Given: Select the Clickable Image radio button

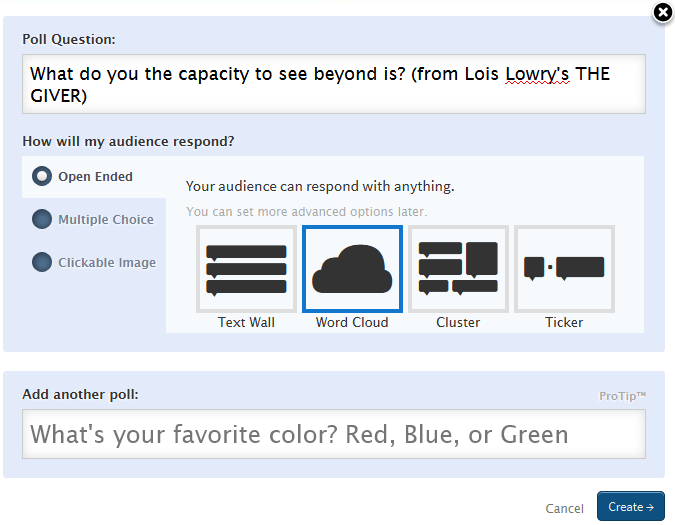Looking at the screenshot, I should [x=42, y=262].
